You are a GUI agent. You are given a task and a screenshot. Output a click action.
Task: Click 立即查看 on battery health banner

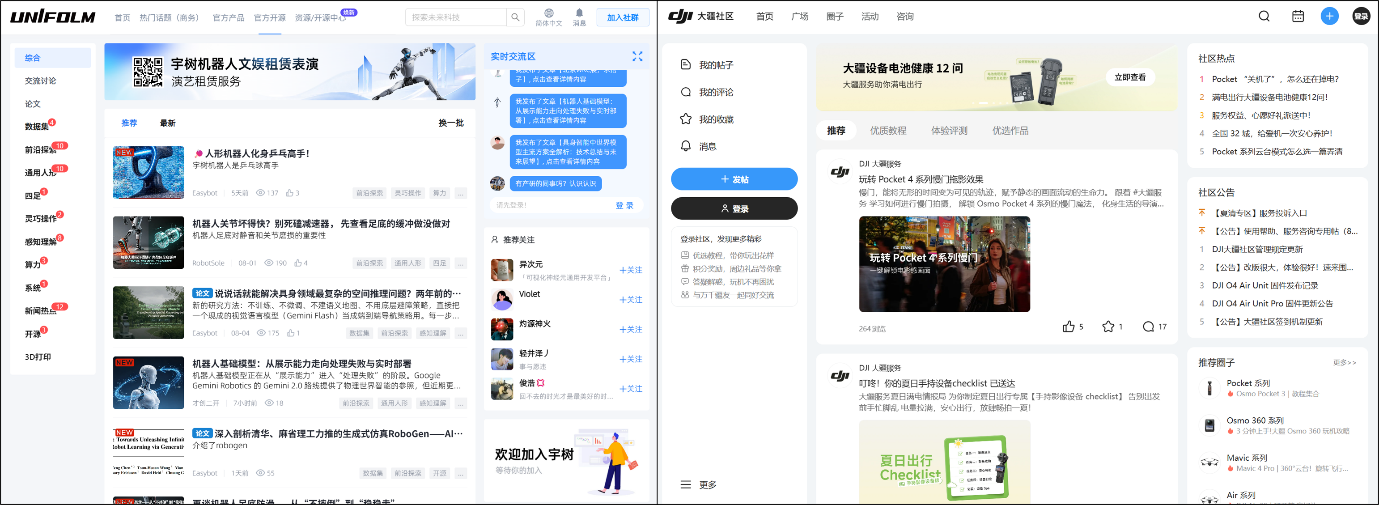point(1130,77)
